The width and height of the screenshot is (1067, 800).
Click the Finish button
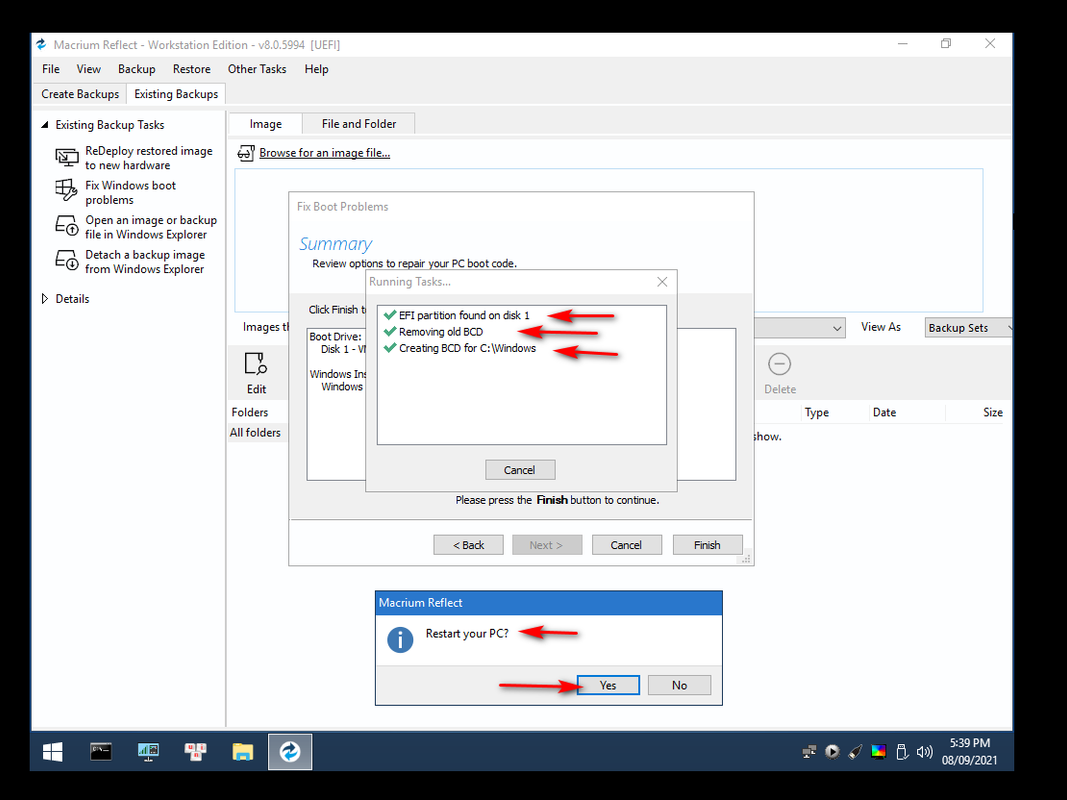click(707, 545)
